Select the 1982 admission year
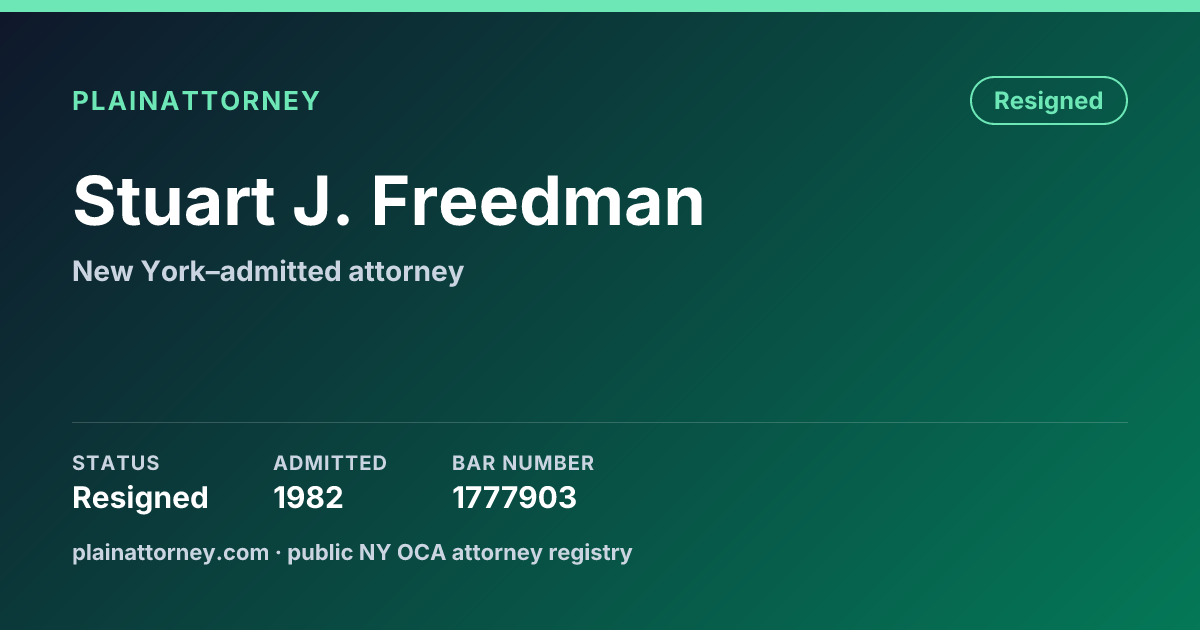This screenshot has width=1200, height=630. click(308, 498)
